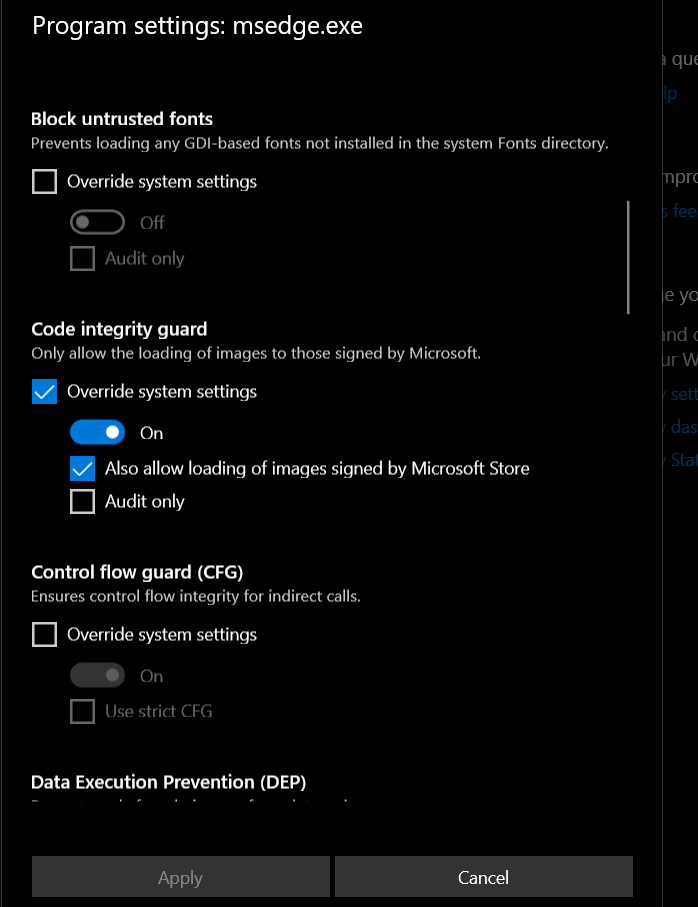This screenshot has width=698, height=907.
Task: Turn off the Code integrity guard switch
Action: (97, 433)
